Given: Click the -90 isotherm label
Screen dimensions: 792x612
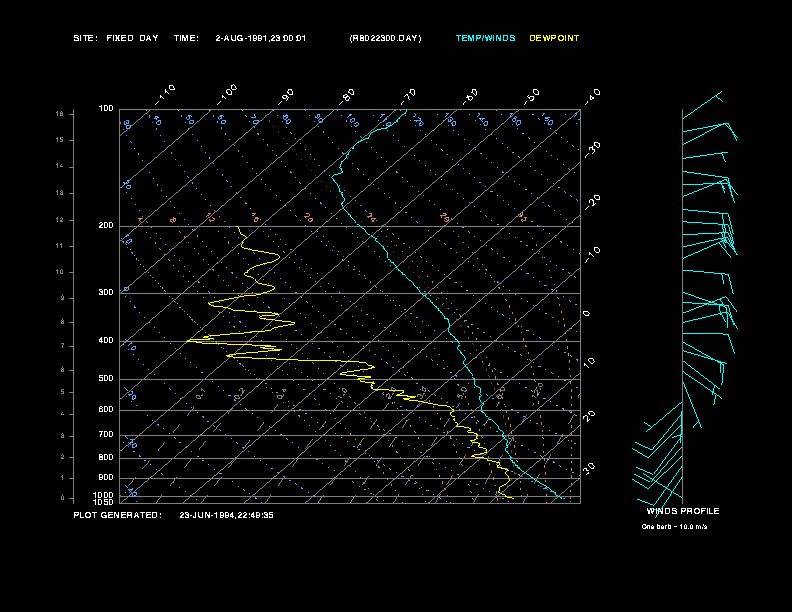Looking at the screenshot, I should click(286, 96).
